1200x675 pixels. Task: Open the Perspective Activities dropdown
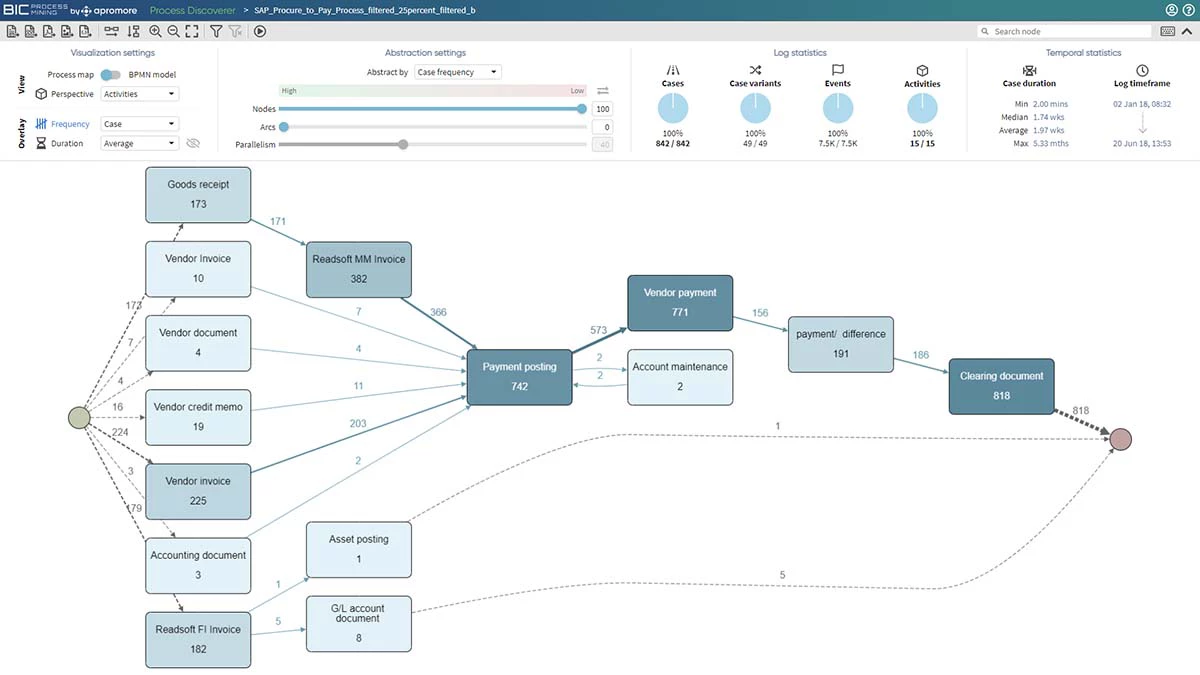(x=139, y=93)
